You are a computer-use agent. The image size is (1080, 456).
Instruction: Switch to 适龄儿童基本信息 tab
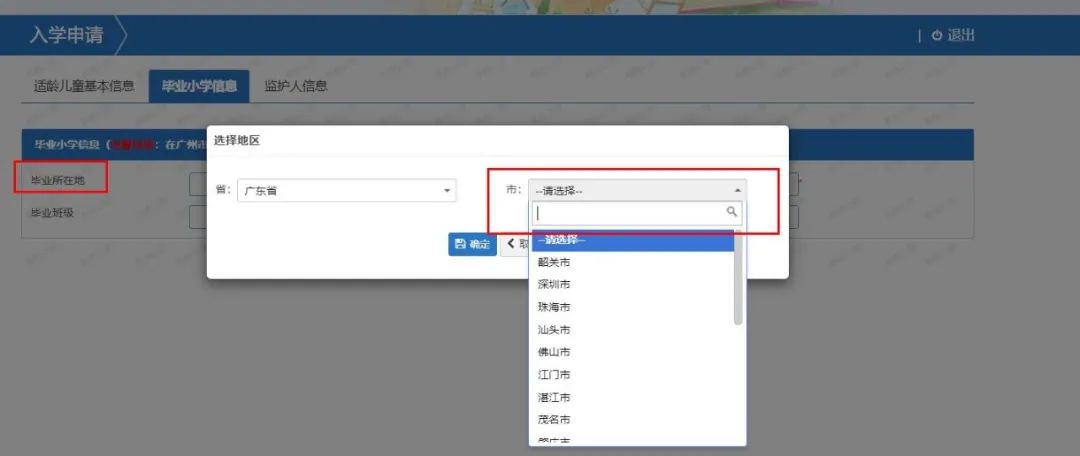pos(84,86)
